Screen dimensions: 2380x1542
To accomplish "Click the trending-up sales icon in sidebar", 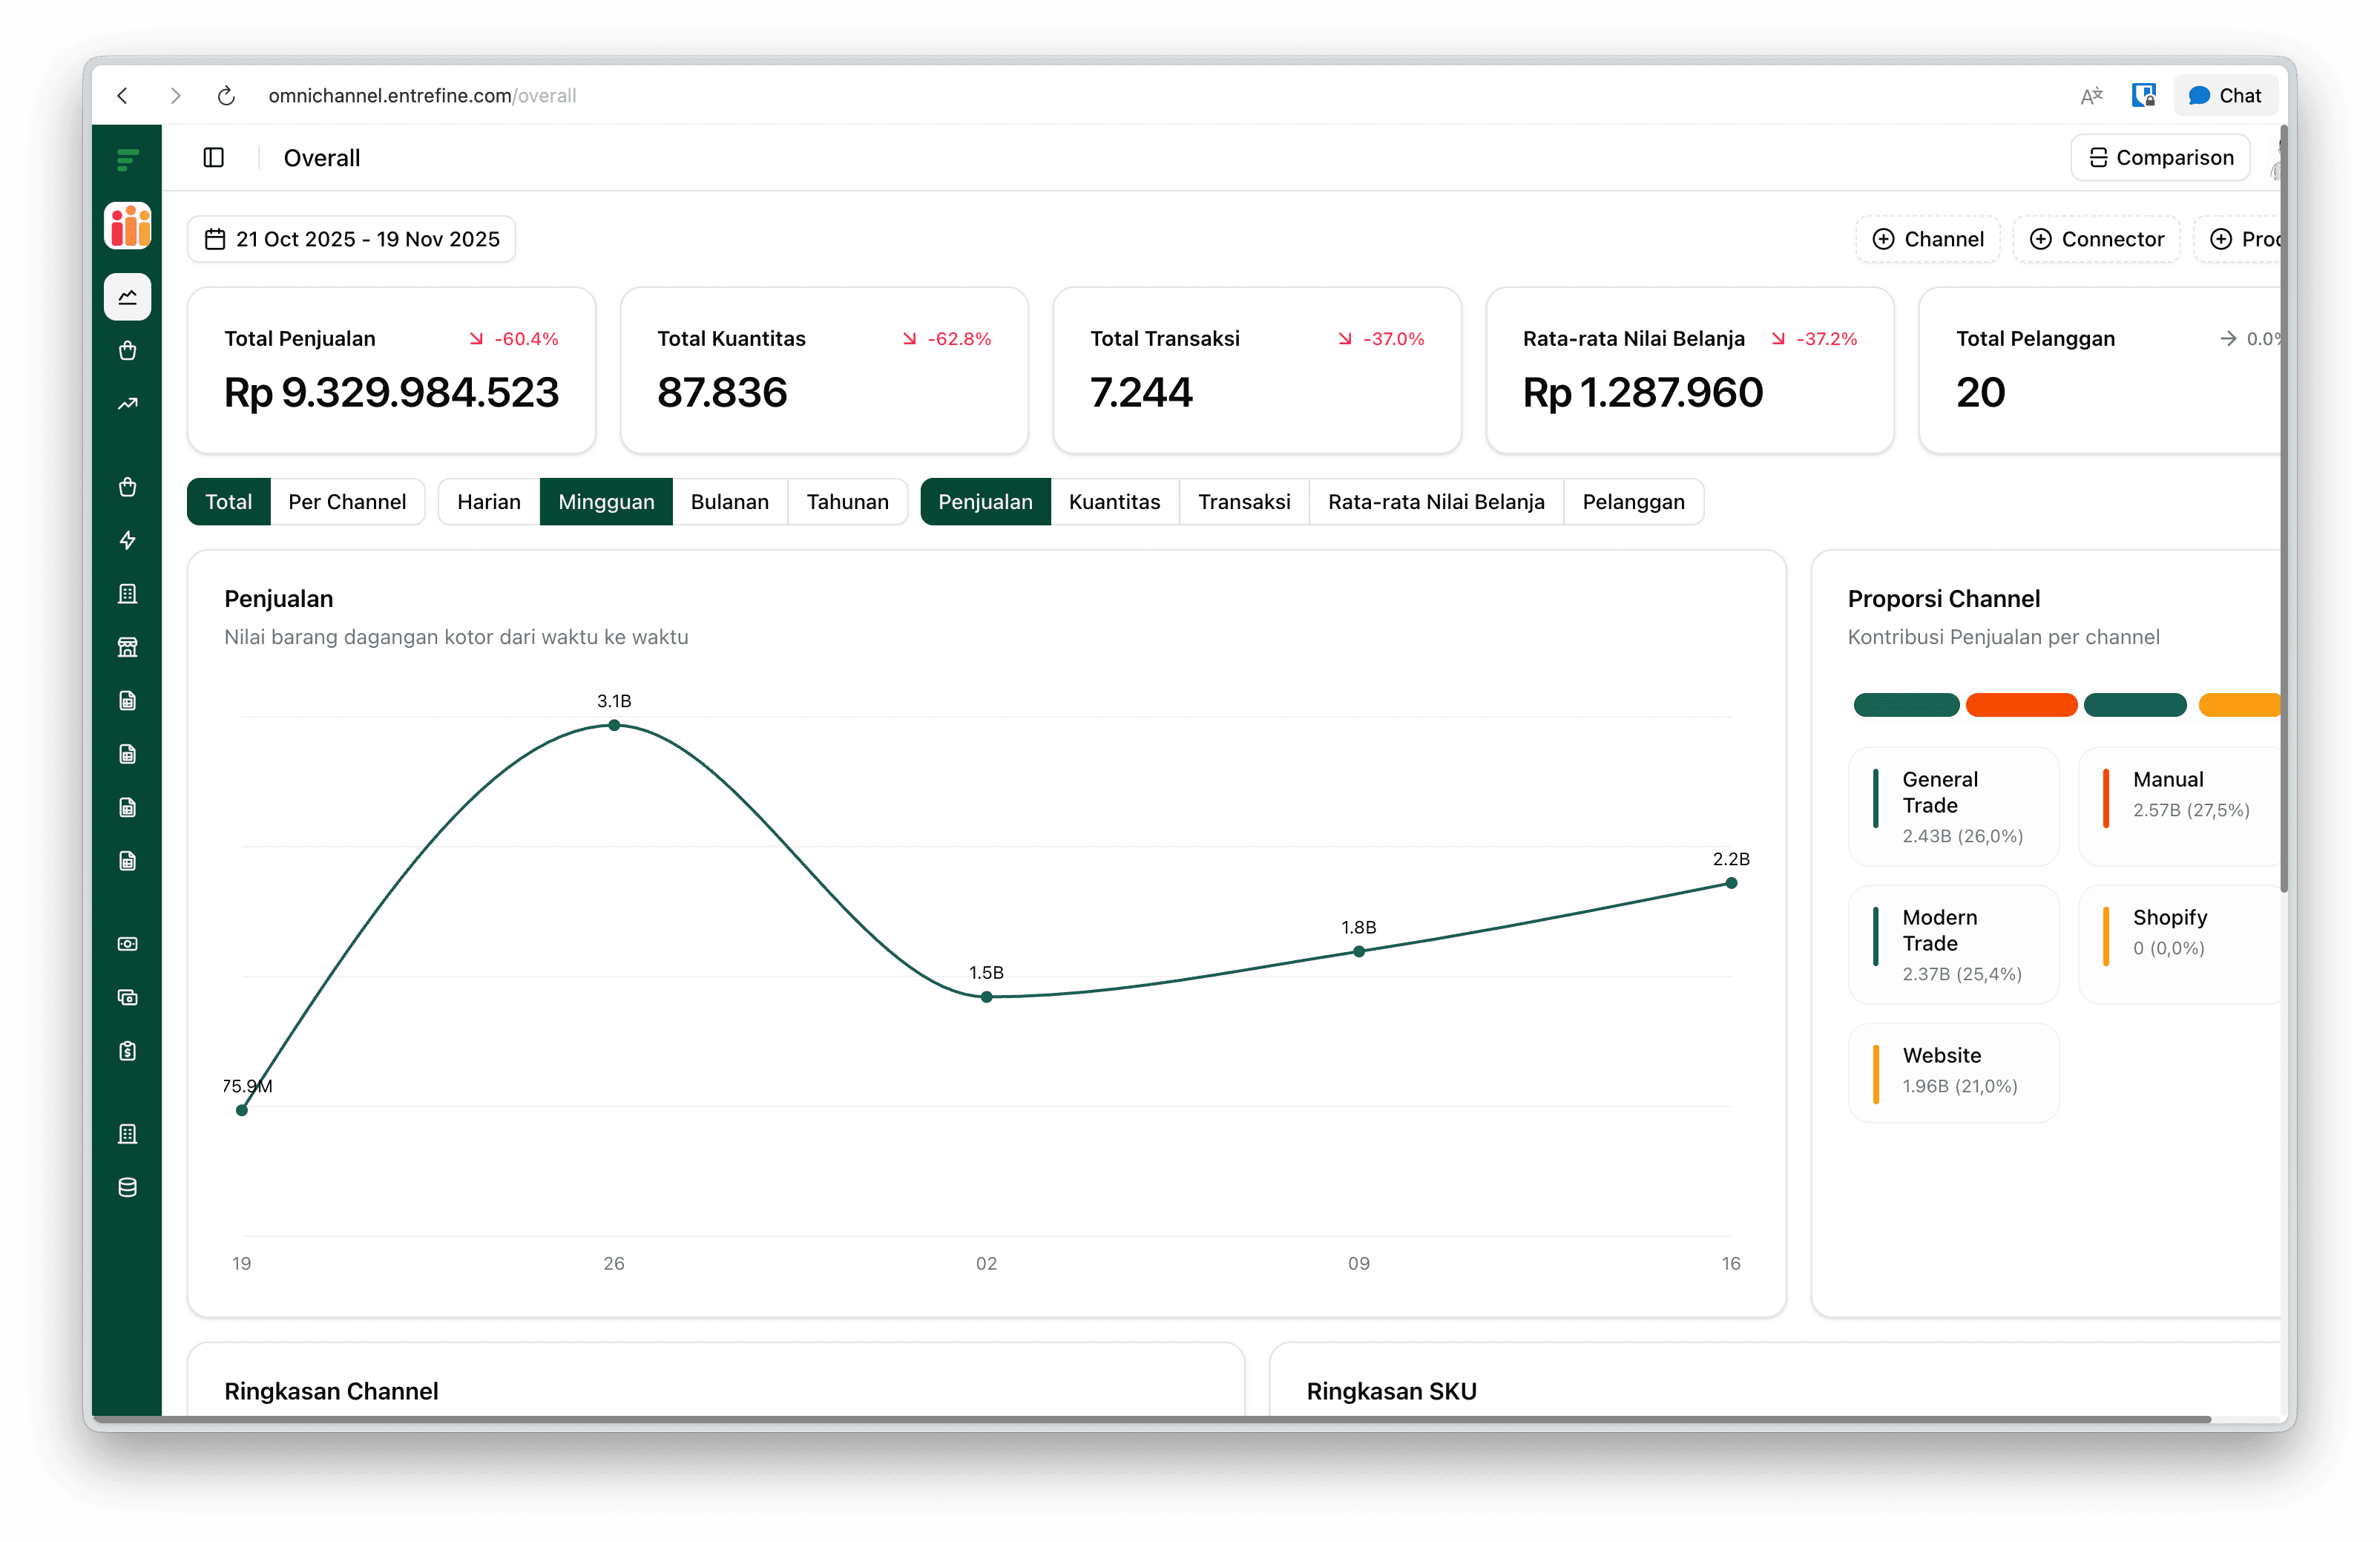I will click(x=127, y=403).
